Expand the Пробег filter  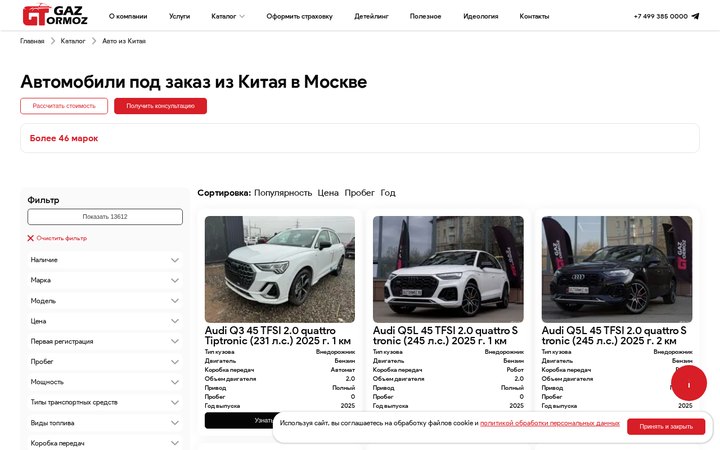pos(105,362)
